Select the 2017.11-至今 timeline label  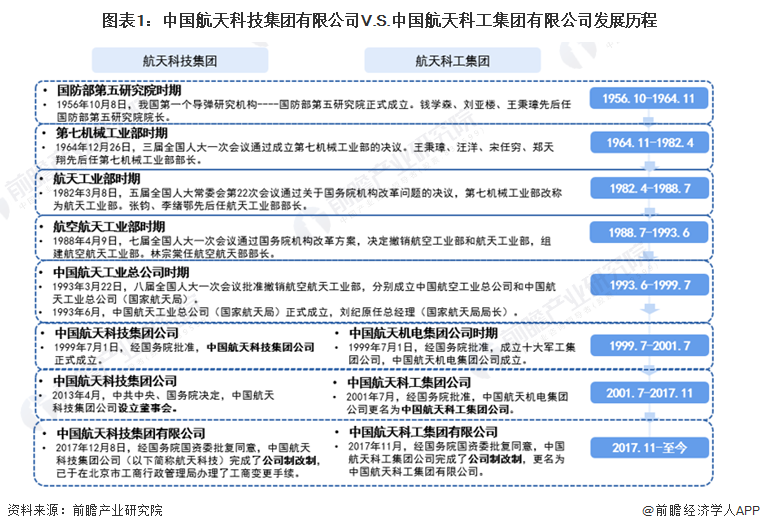[x=649, y=448]
